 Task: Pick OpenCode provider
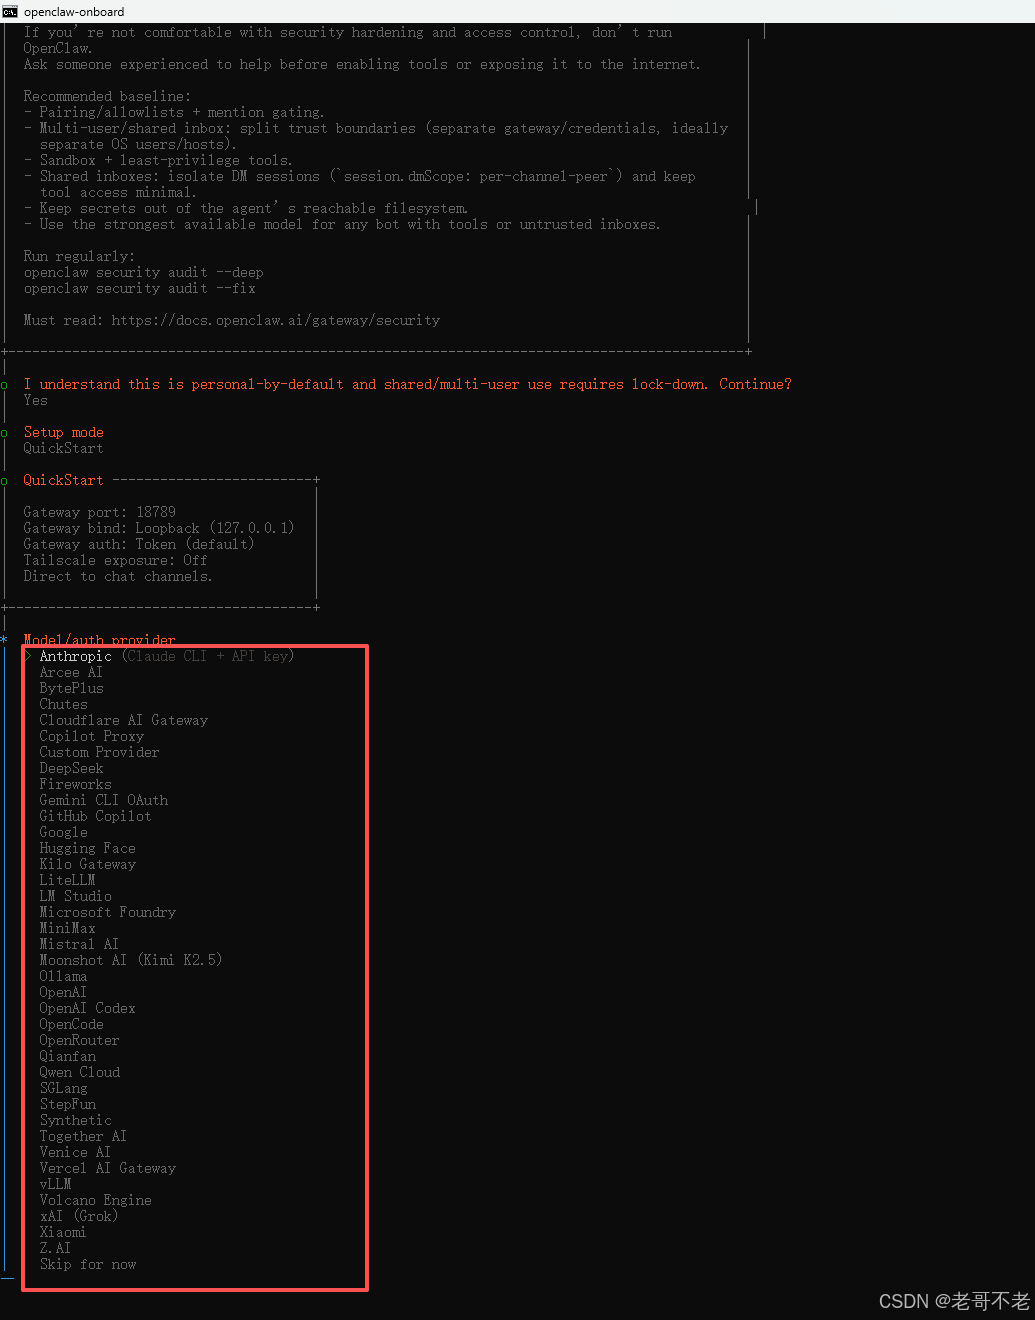(x=71, y=1024)
